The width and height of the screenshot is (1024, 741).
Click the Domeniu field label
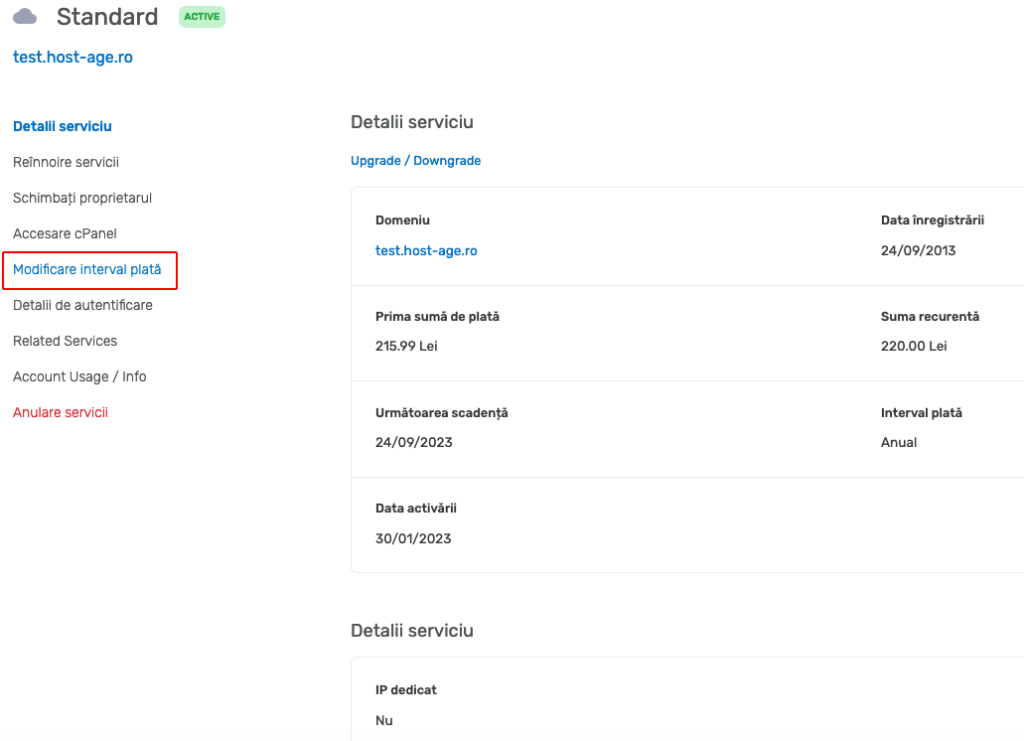400,220
